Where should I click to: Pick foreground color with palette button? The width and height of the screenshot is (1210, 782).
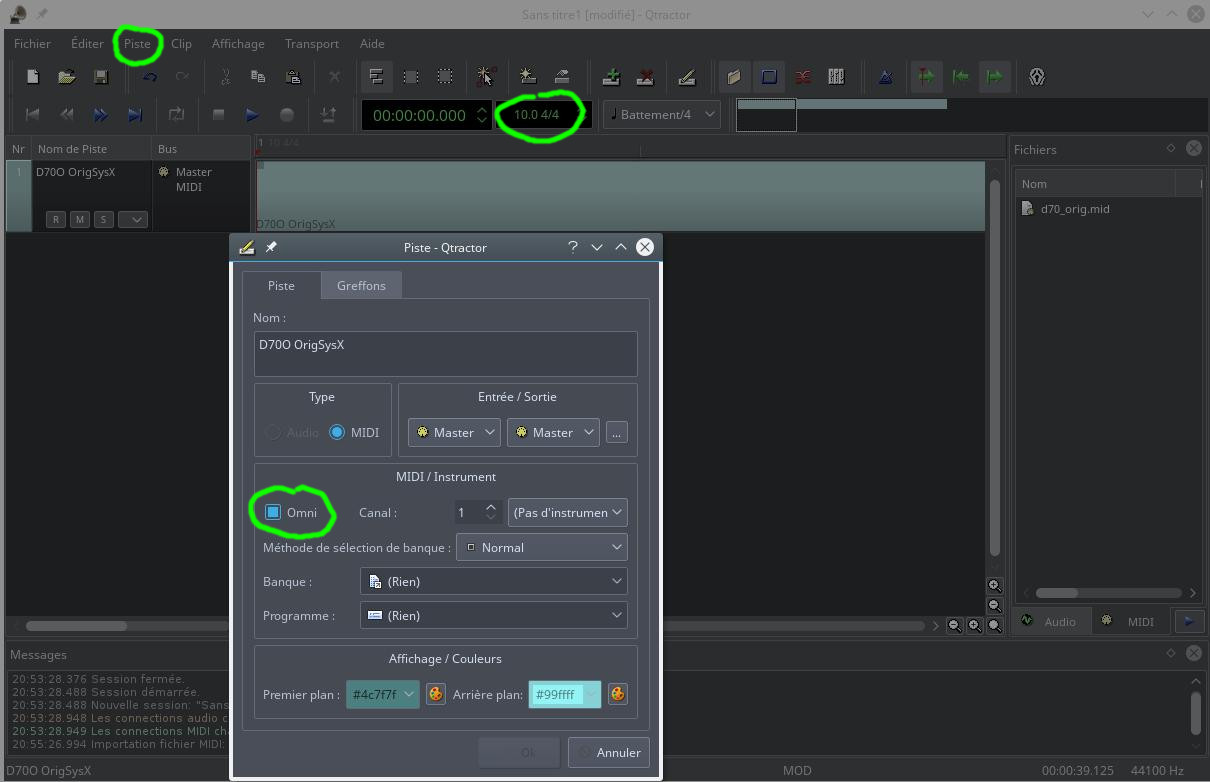436,694
